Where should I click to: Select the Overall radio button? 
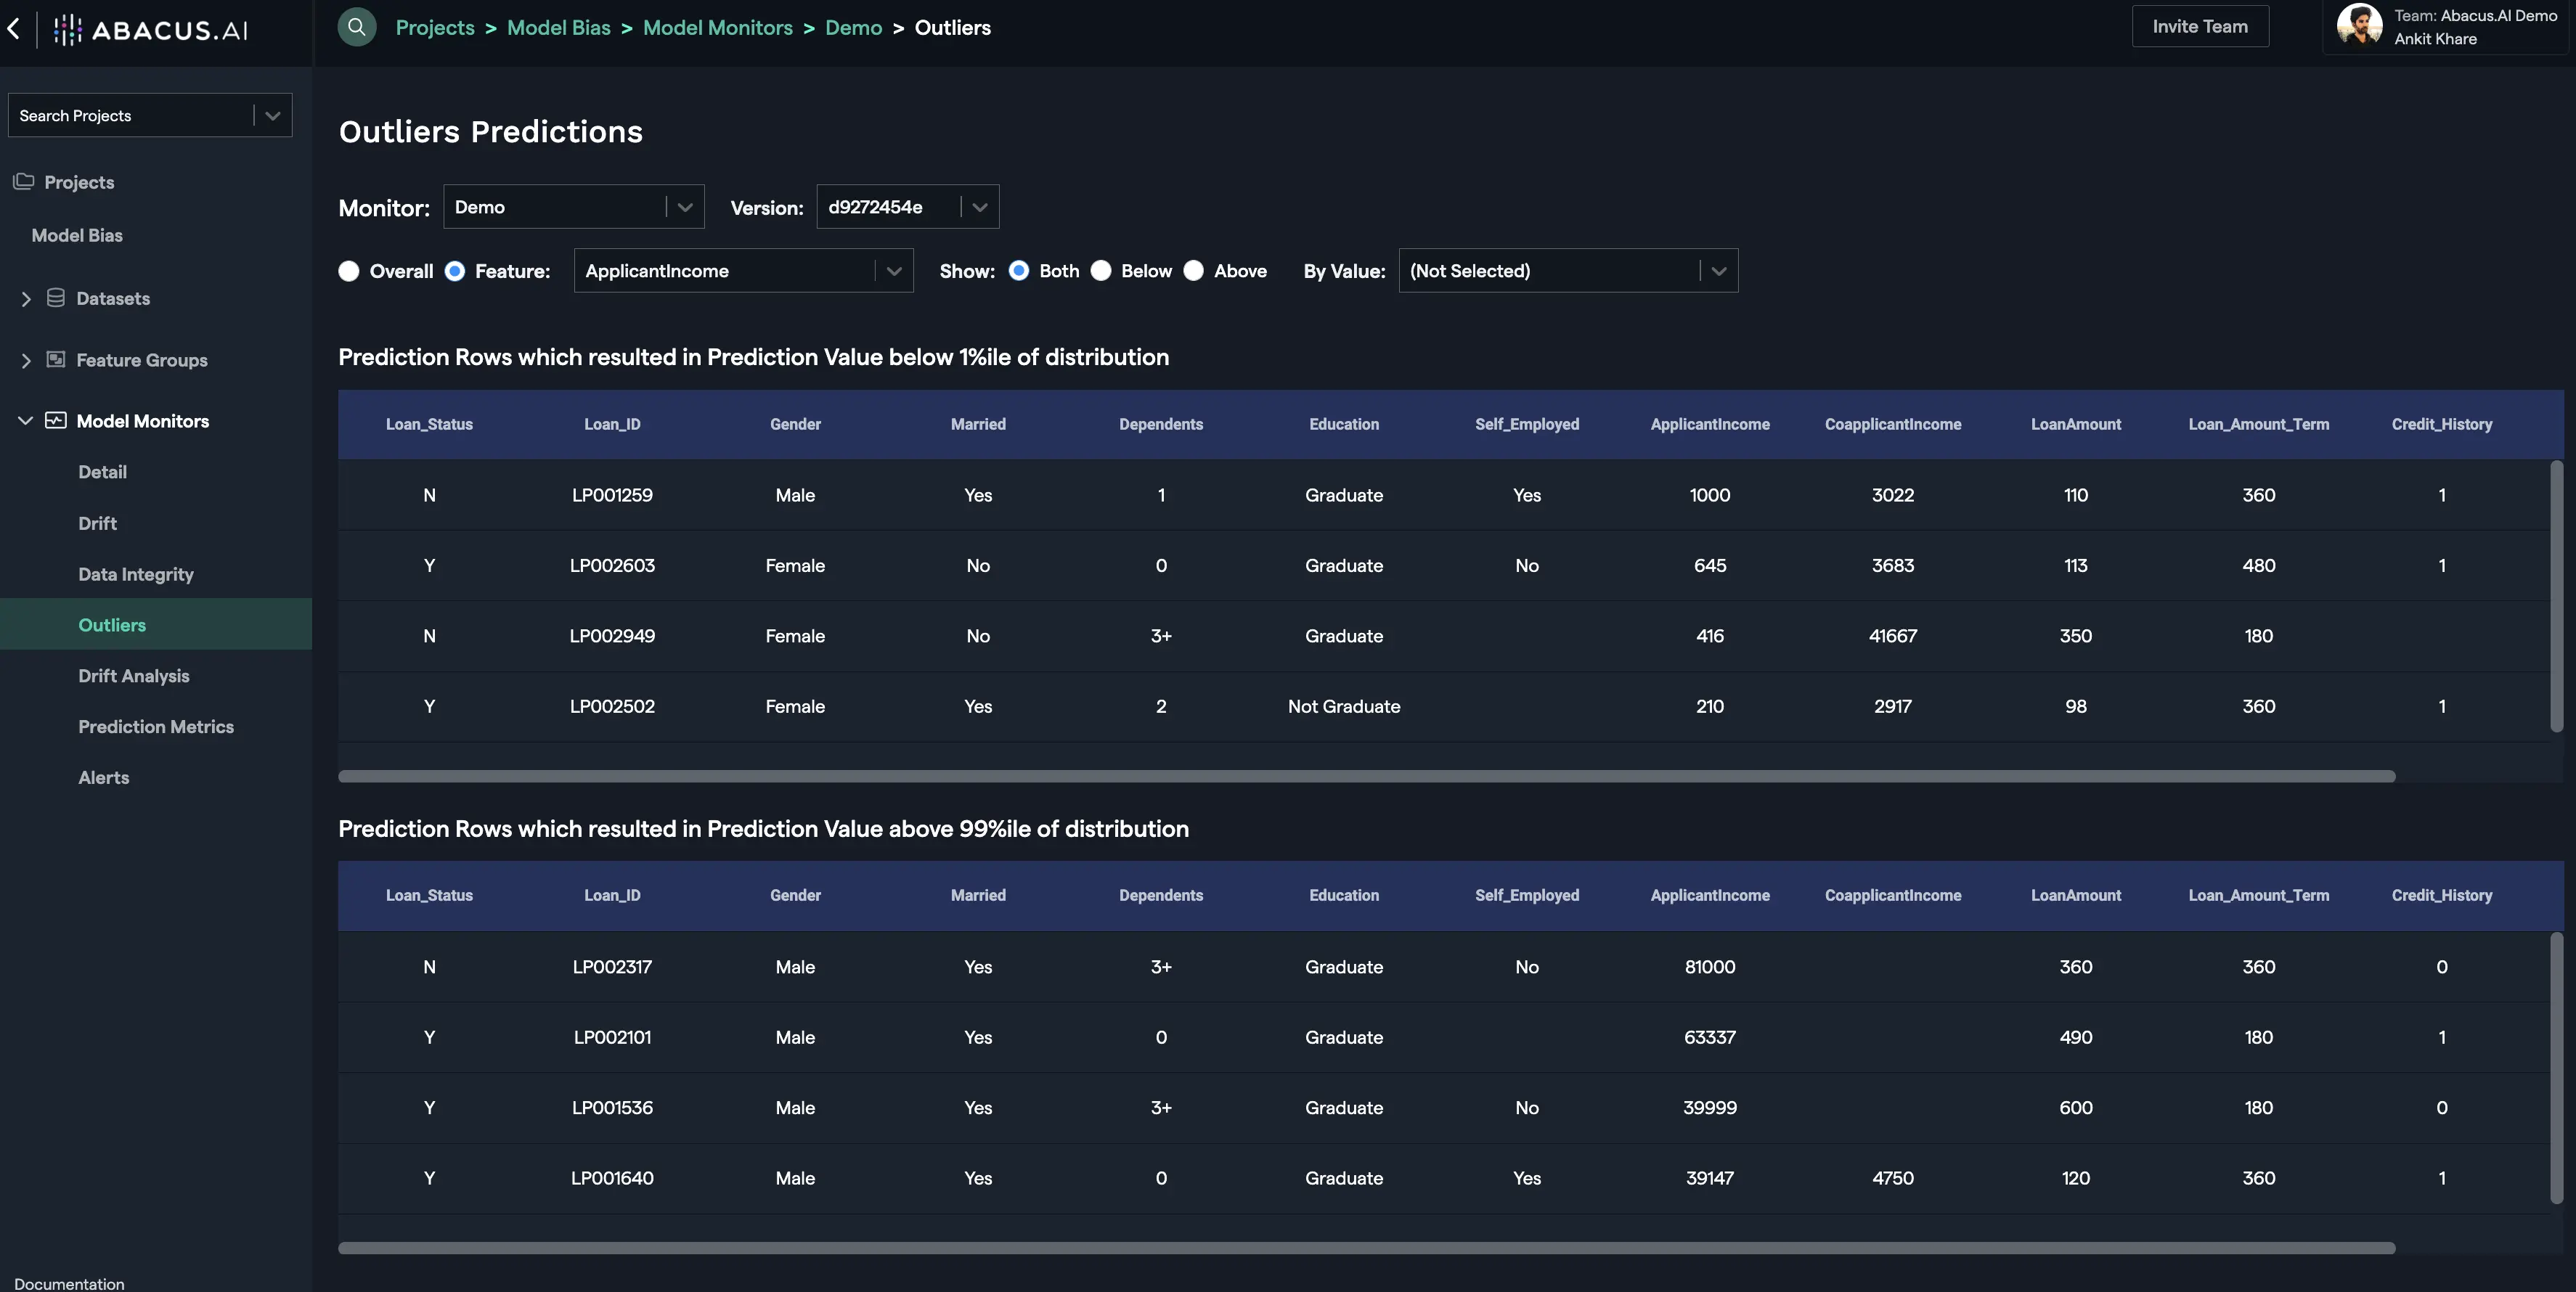click(348, 271)
